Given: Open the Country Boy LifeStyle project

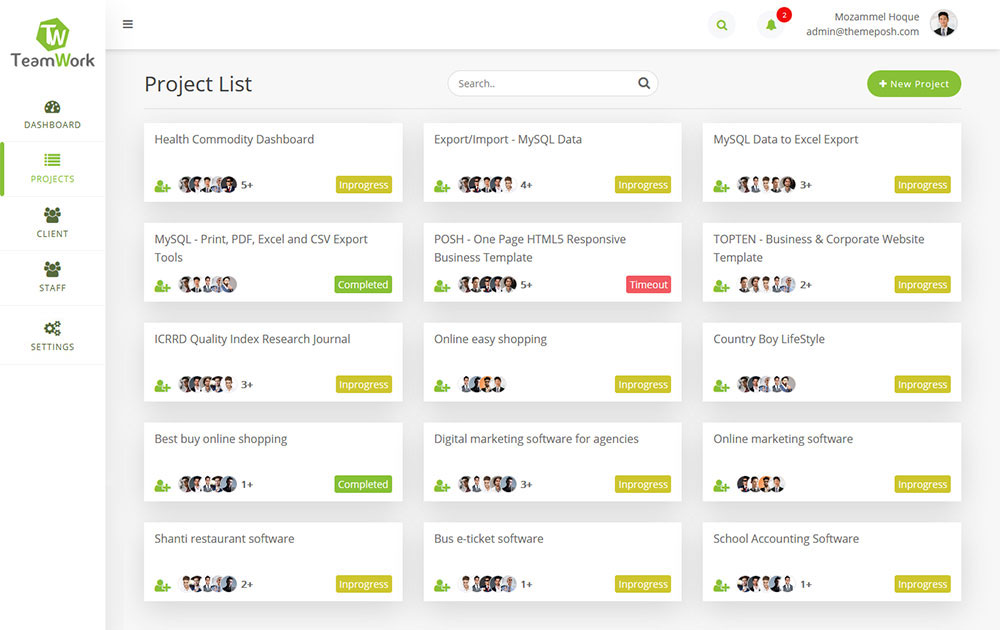Looking at the screenshot, I should (x=769, y=339).
